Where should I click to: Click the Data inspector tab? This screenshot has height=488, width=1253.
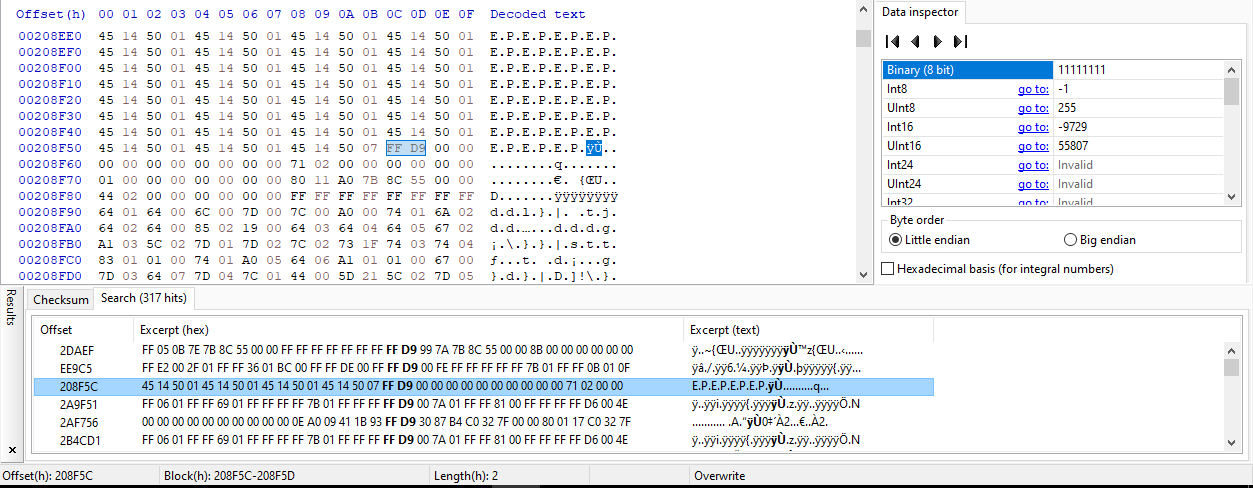point(919,12)
